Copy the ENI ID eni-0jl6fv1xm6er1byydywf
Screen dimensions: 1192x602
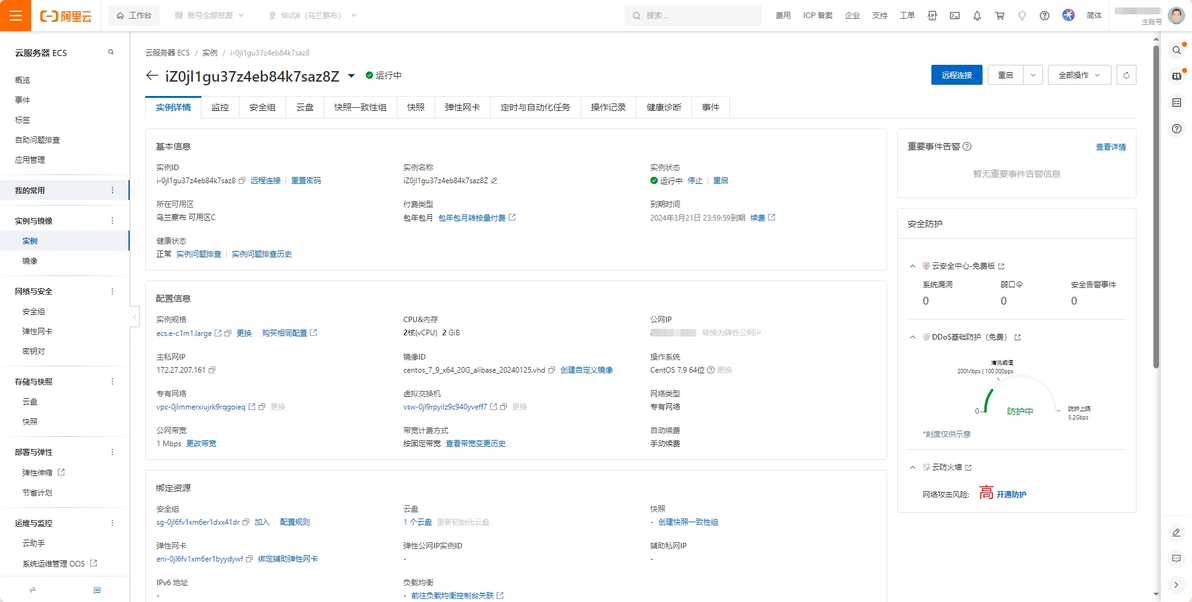pyautogui.click(x=250, y=559)
